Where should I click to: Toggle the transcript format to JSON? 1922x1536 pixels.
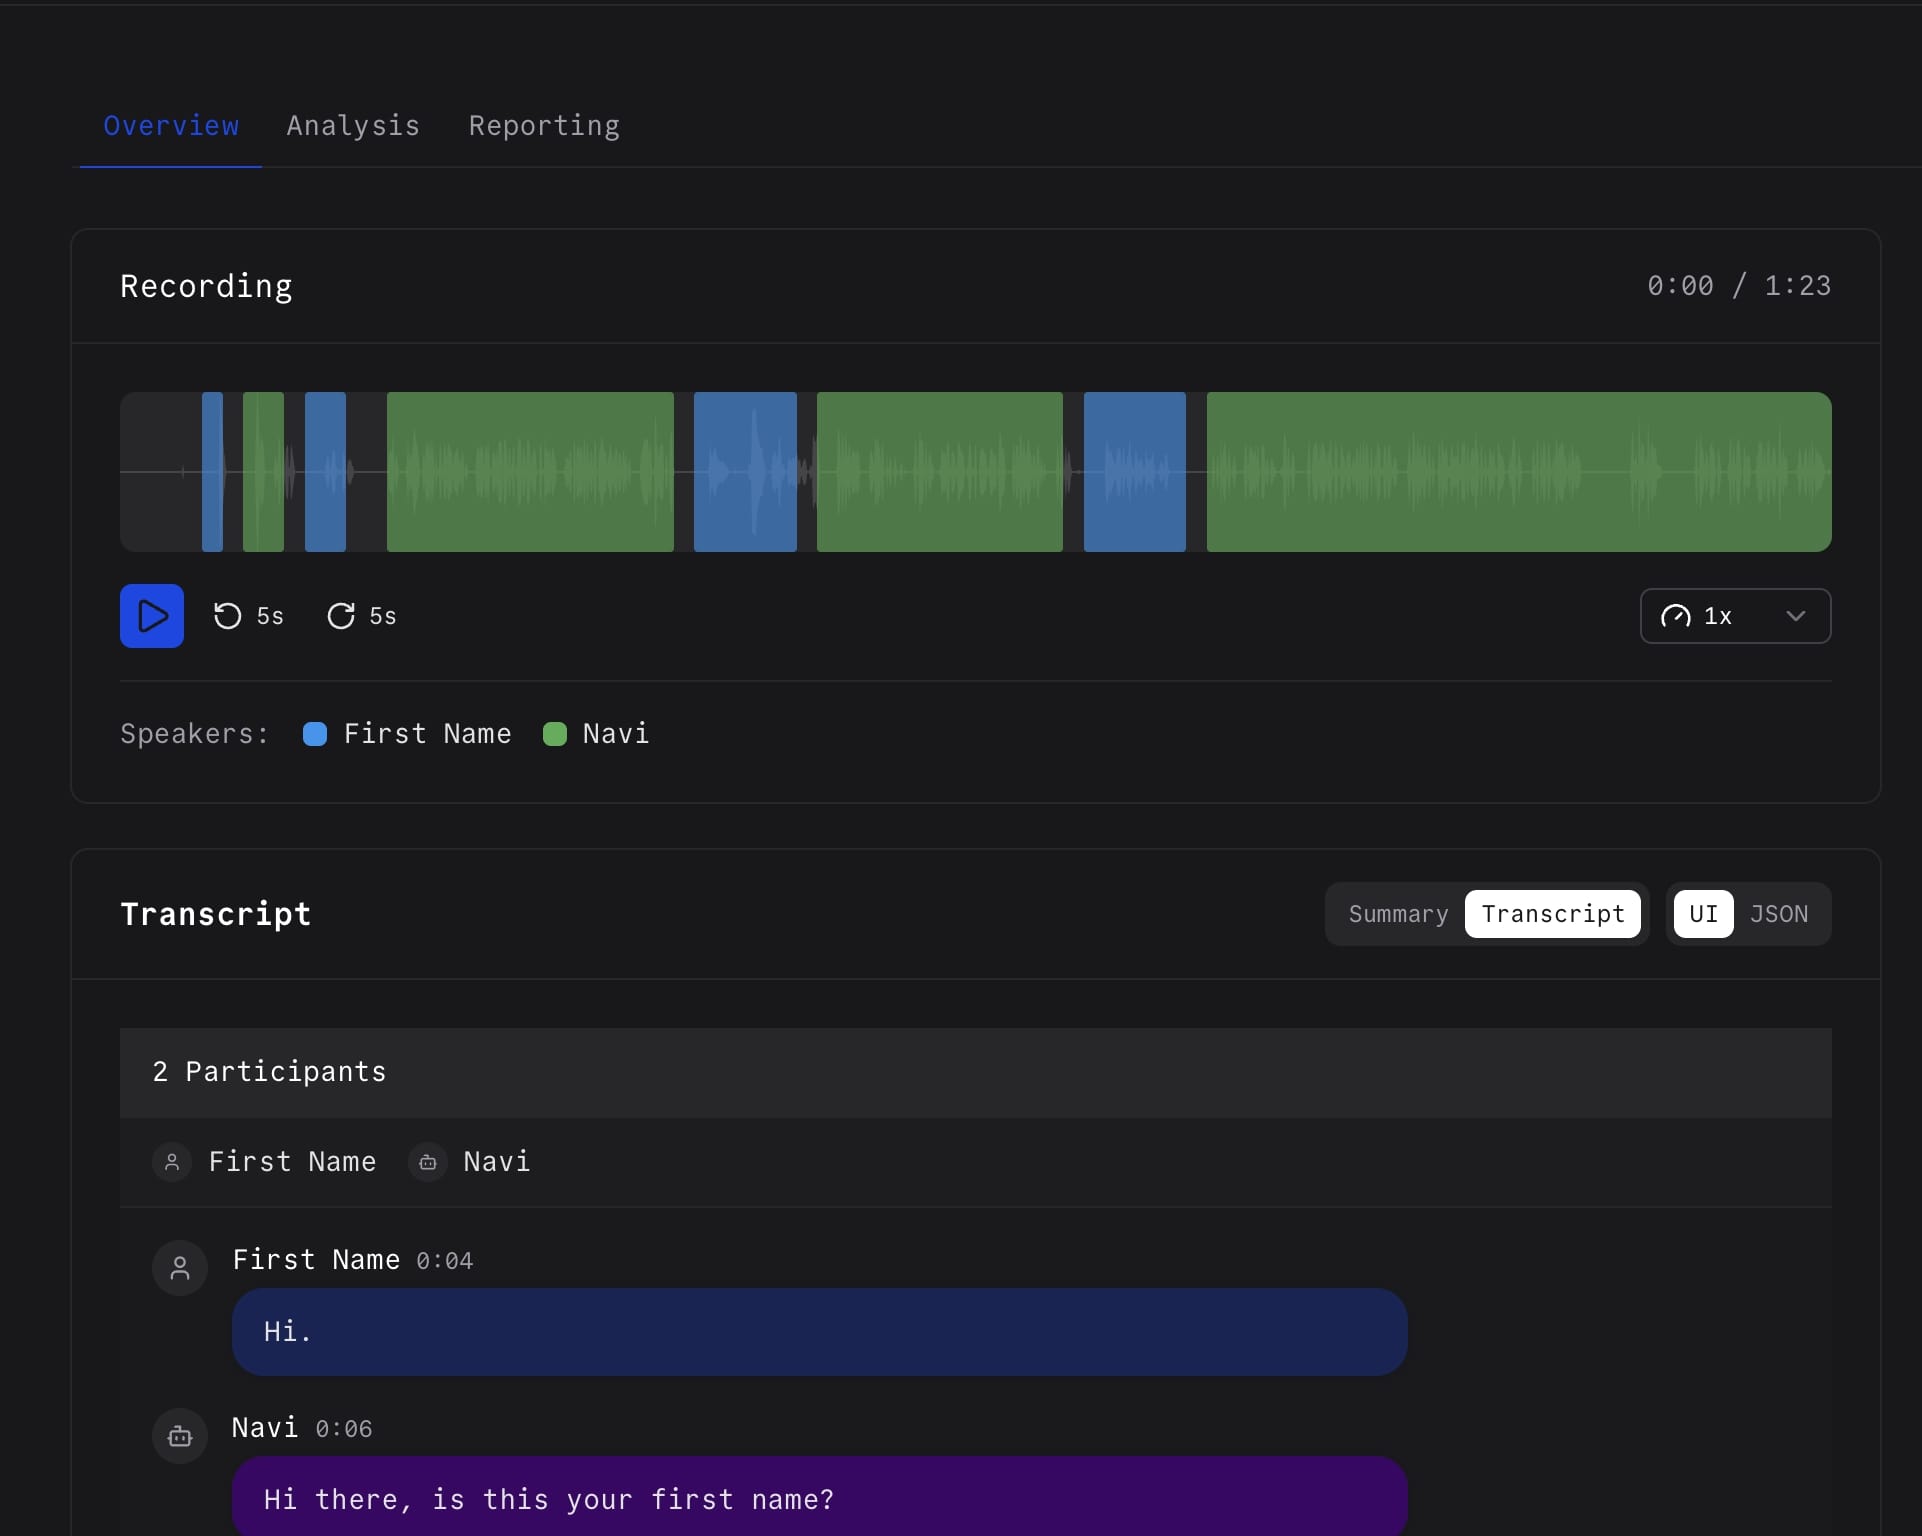coord(1778,913)
